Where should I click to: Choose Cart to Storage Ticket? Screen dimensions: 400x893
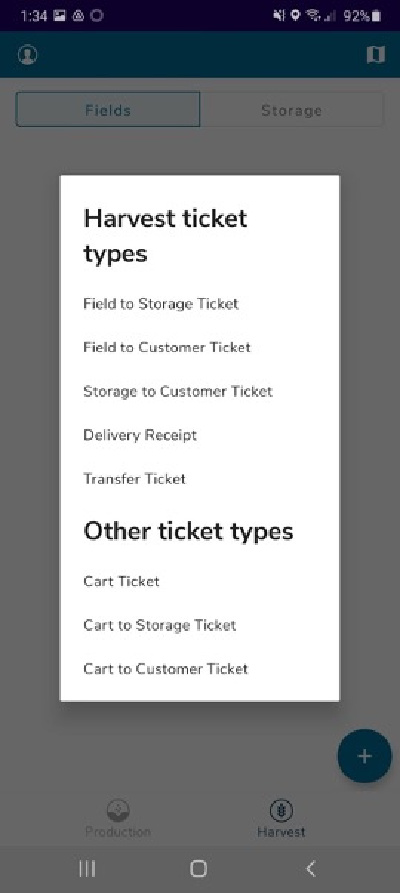(x=160, y=625)
